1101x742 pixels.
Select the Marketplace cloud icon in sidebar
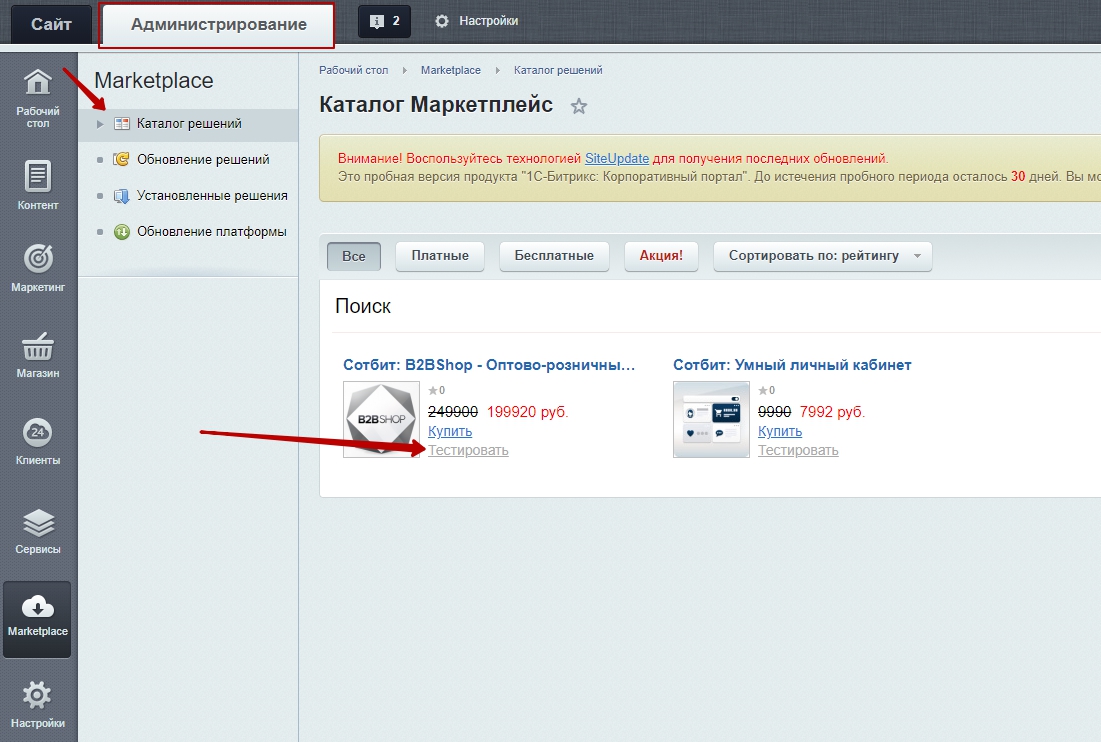click(x=38, y=606)
